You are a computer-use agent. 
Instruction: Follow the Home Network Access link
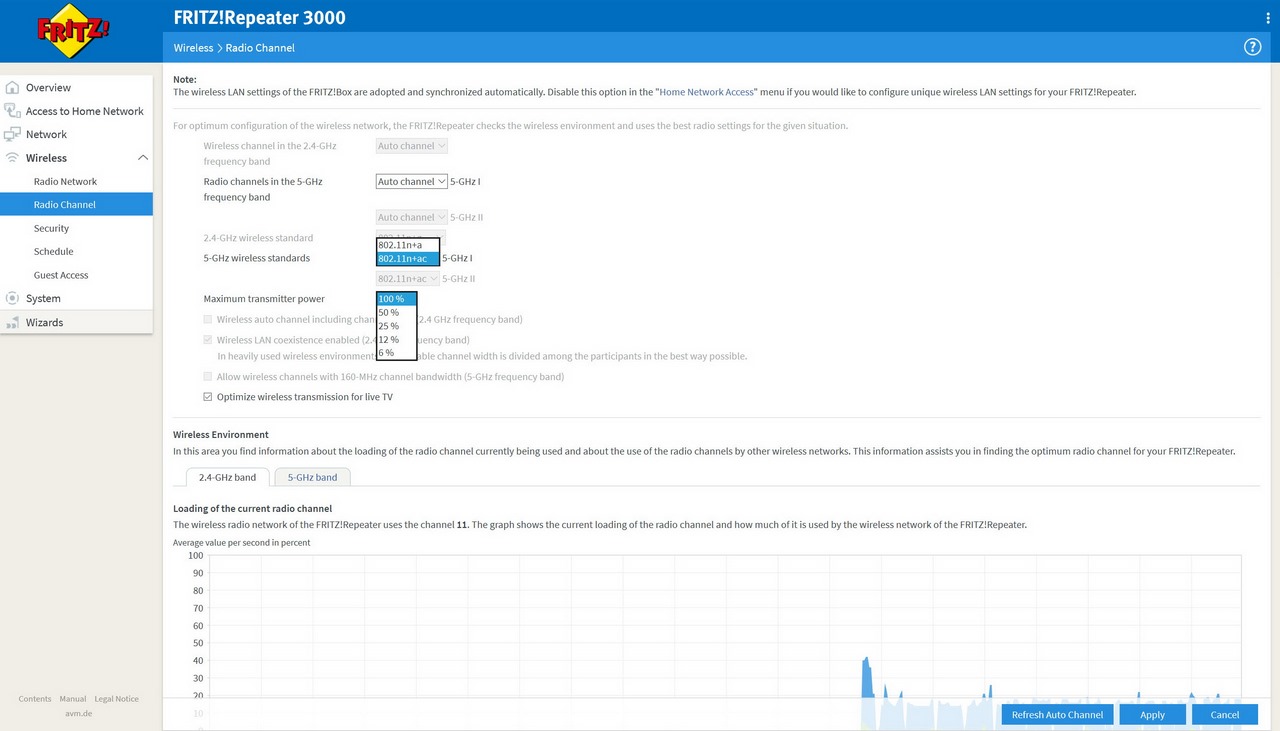click(706, 92)
